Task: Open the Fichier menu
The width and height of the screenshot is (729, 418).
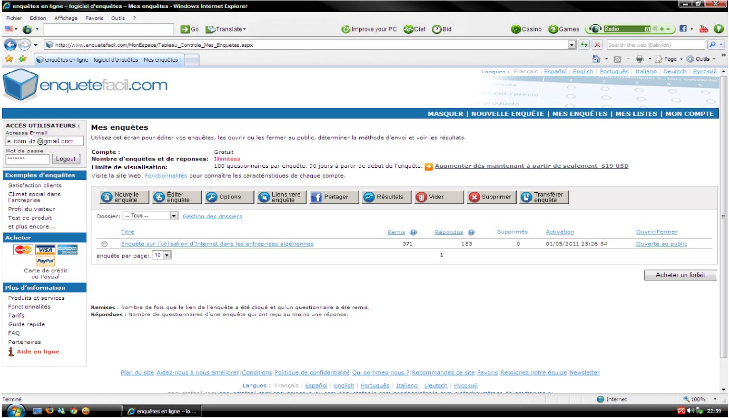Action: pos(14,18)
